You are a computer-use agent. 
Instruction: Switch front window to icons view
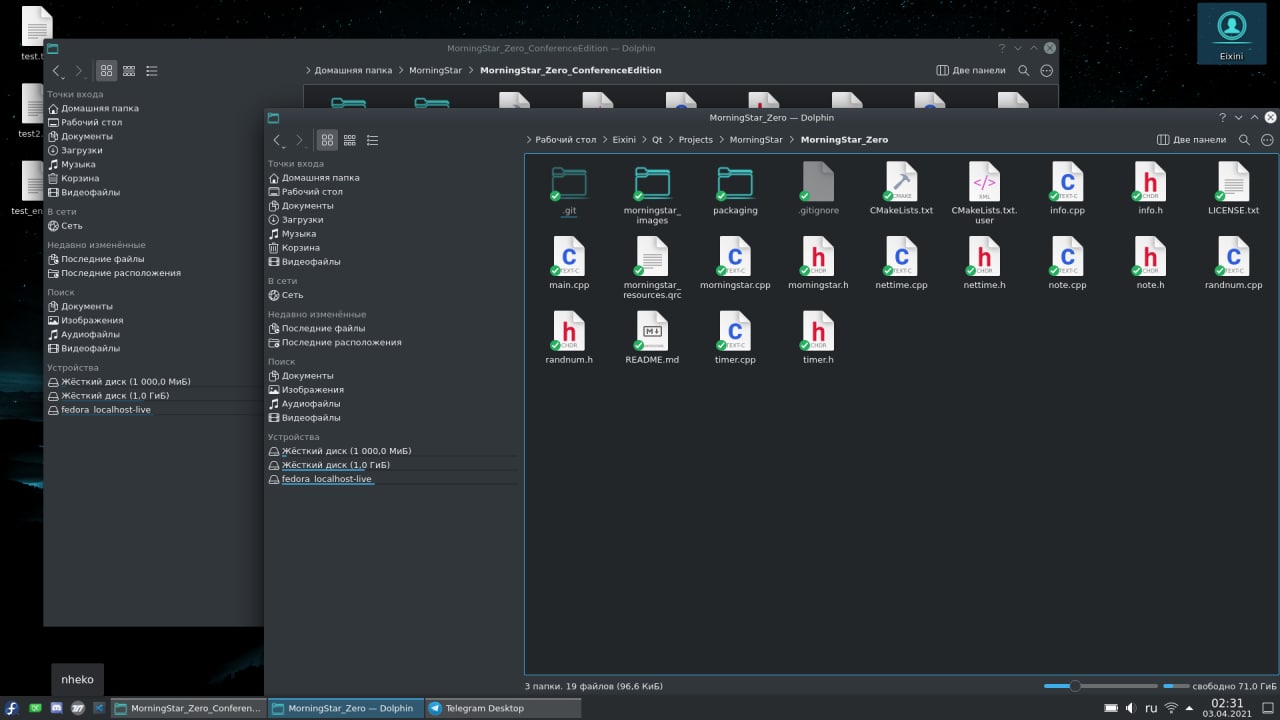[327, 140]
